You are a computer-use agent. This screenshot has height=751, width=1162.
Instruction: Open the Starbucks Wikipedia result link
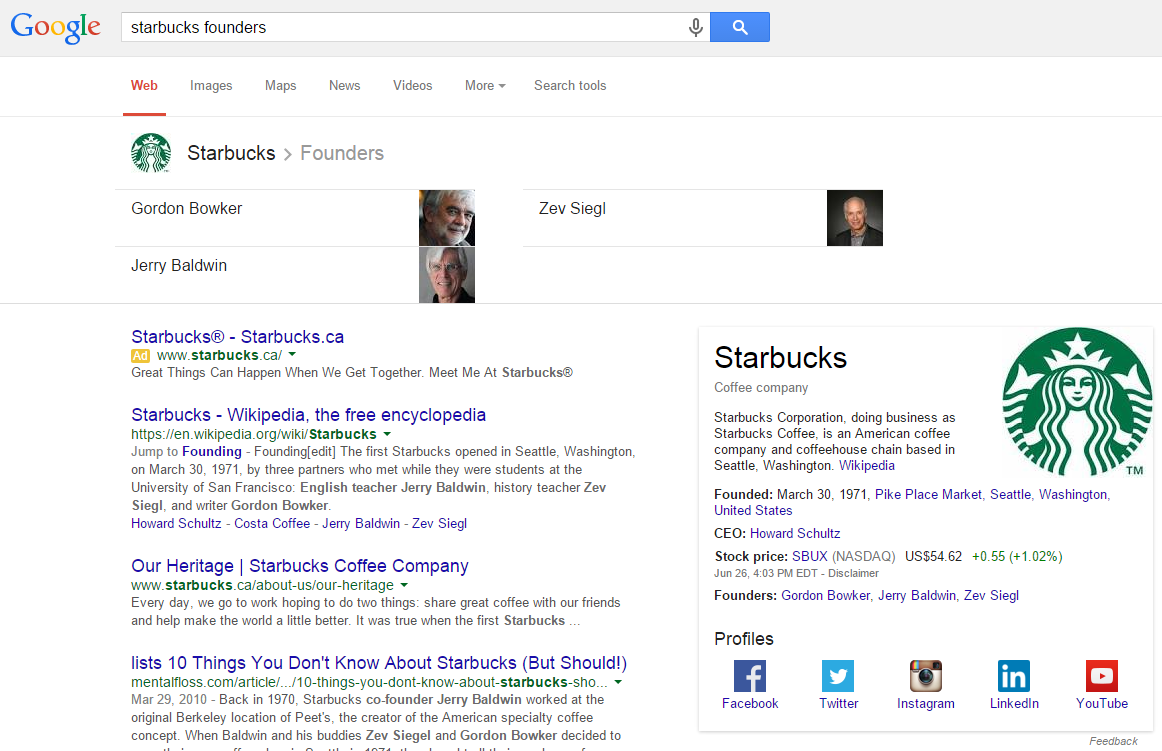click(308, 415)
